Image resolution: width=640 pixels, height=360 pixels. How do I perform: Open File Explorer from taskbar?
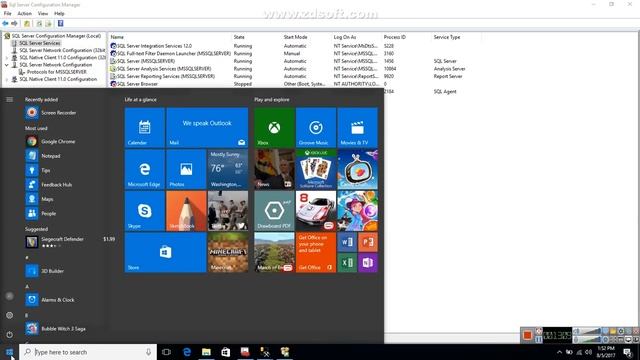point(206,352)
